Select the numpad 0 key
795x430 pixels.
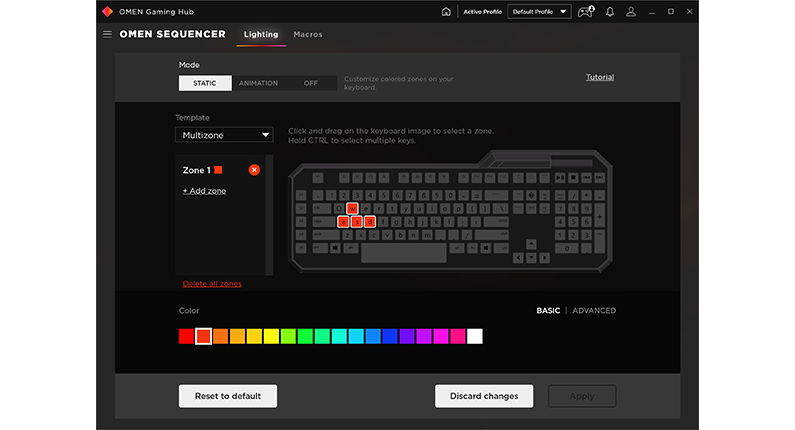[x=566, y=248]
